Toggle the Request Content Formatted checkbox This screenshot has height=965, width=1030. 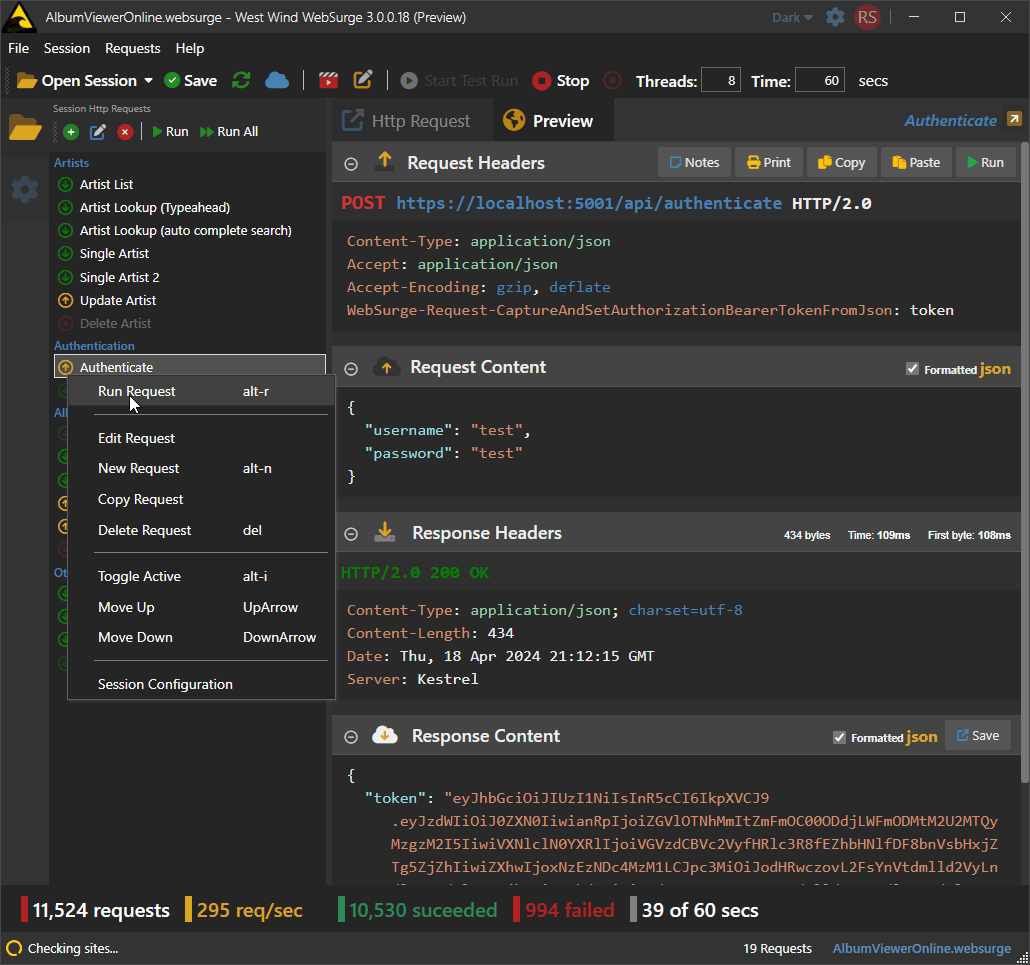[x=912, y=369]
